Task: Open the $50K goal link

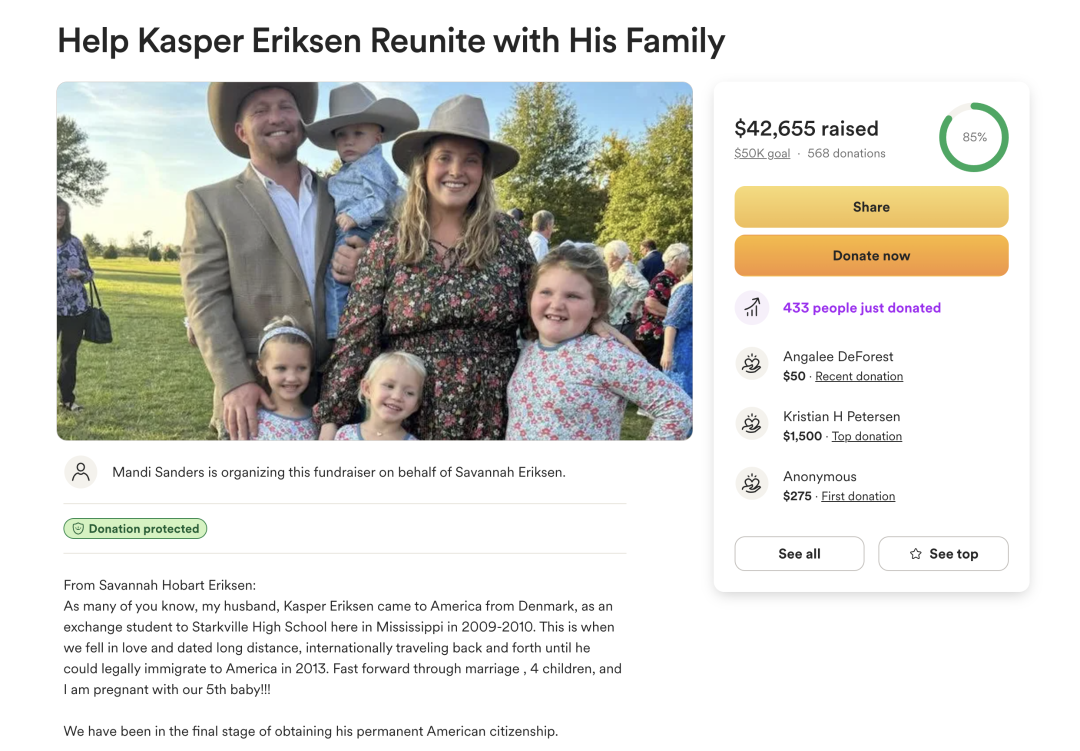Action: point(762,154)
